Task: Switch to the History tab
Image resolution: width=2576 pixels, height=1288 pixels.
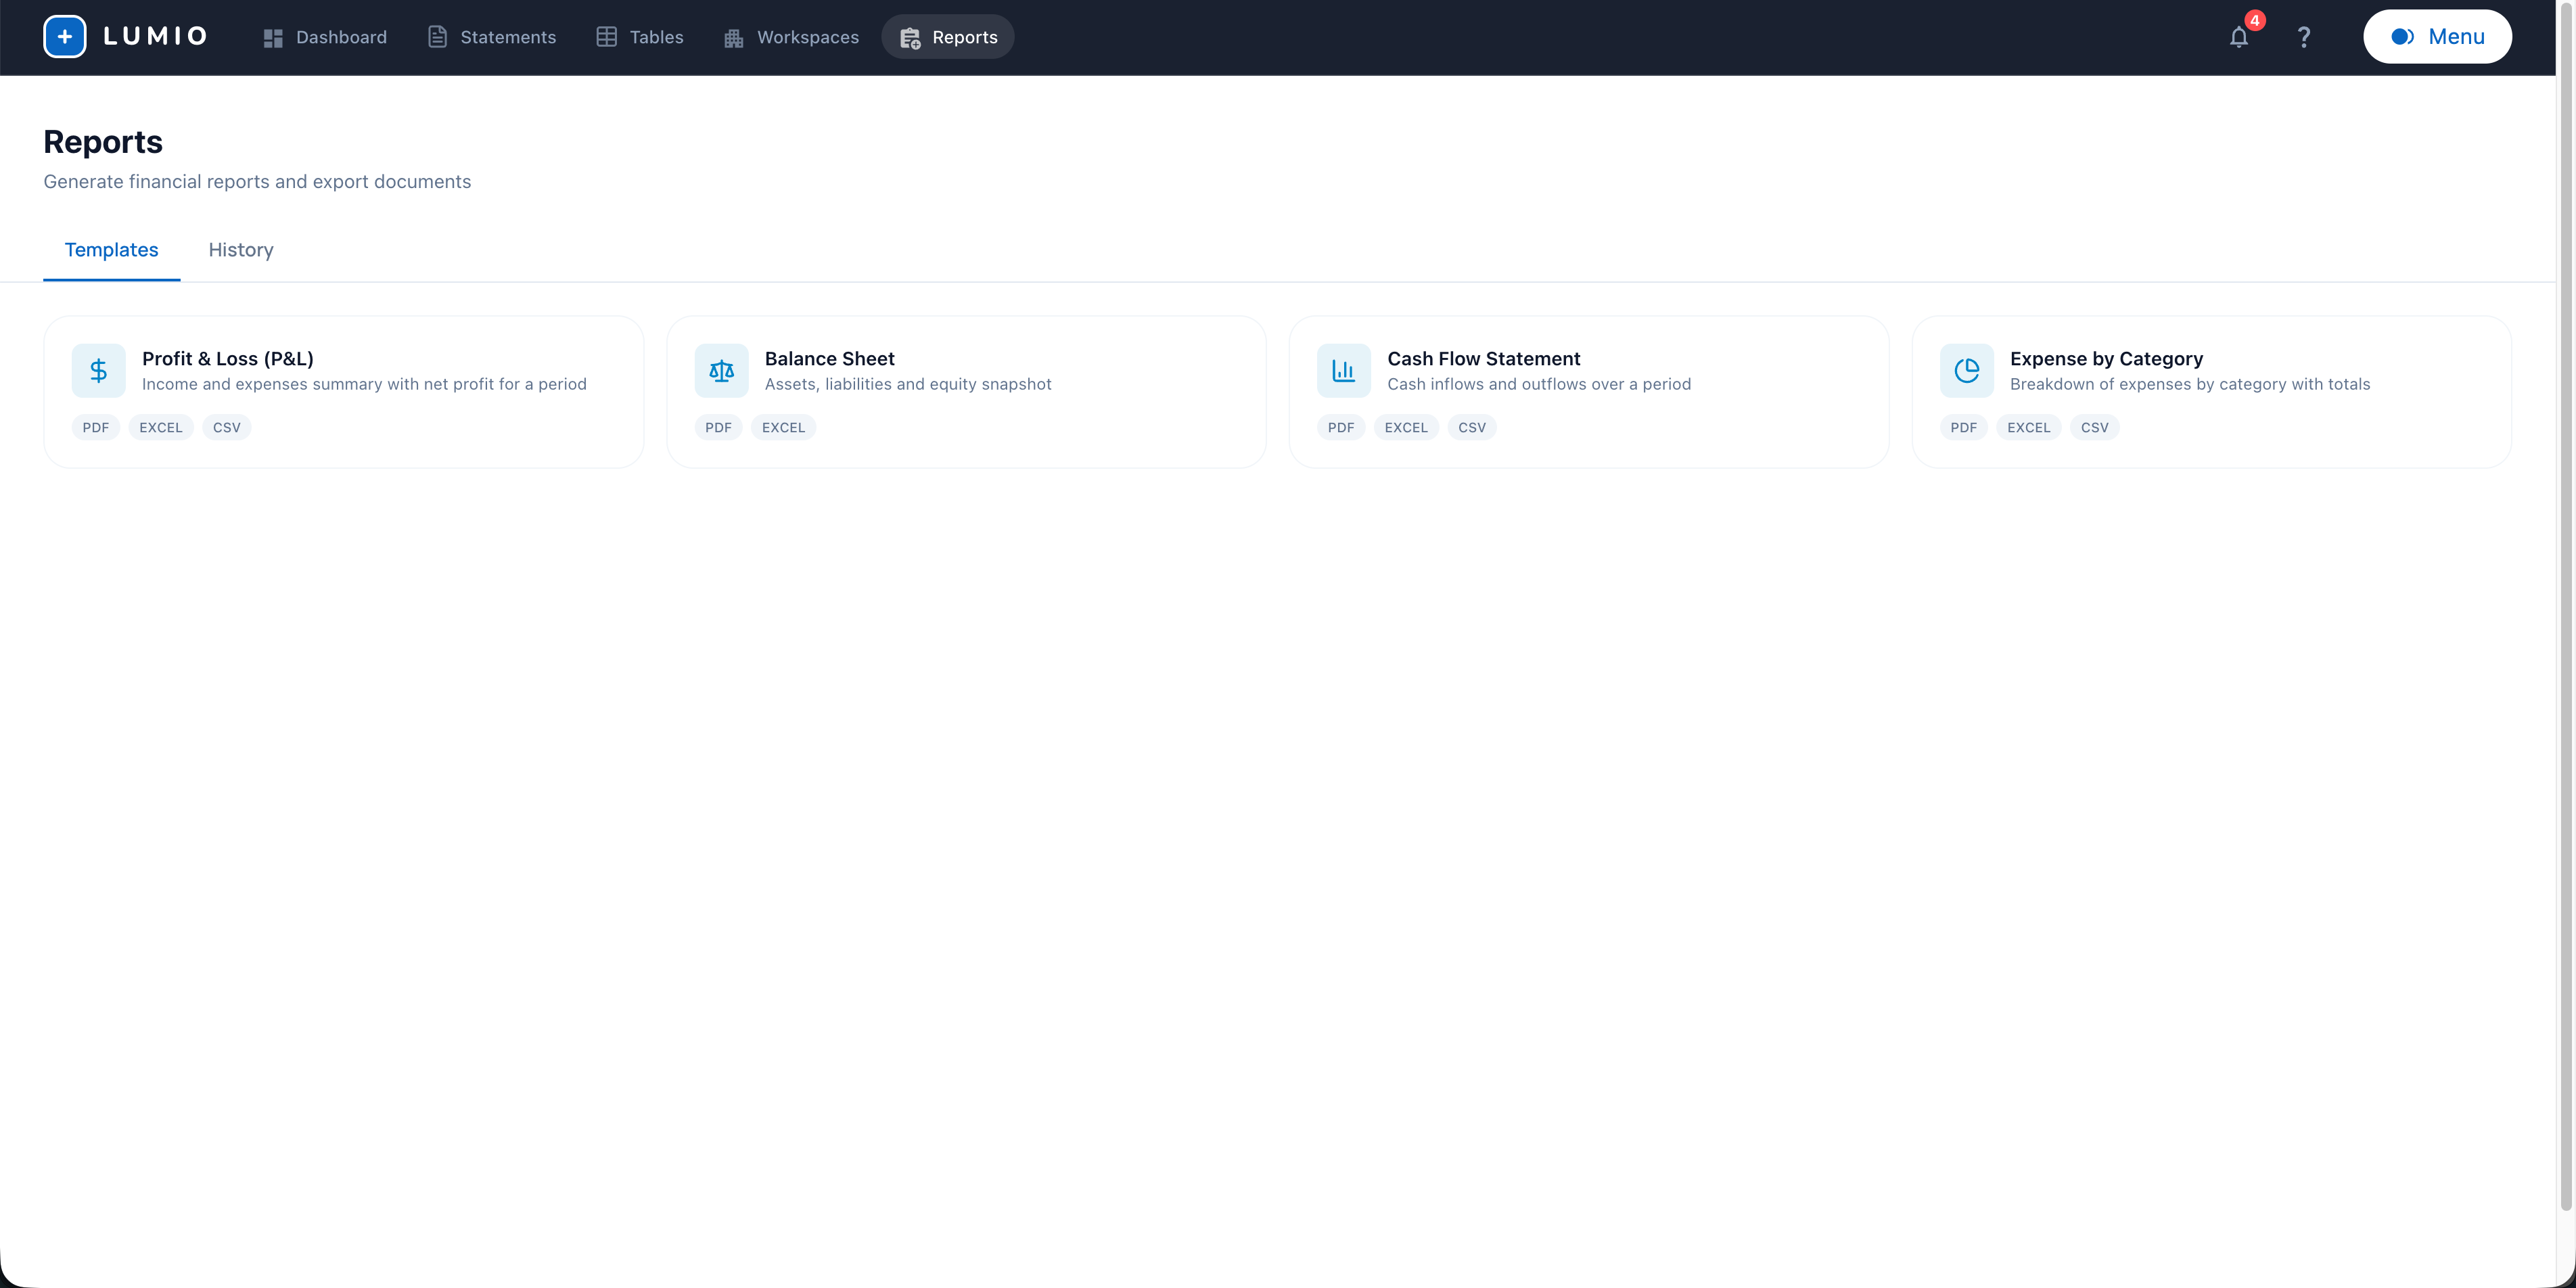Action: [x=241, y=250]
